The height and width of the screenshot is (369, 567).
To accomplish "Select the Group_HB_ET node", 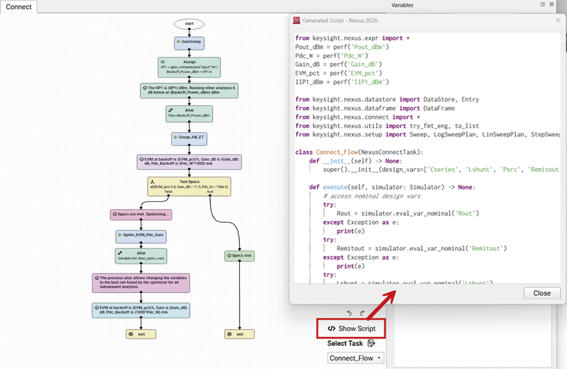I will (x=189, y=139).
